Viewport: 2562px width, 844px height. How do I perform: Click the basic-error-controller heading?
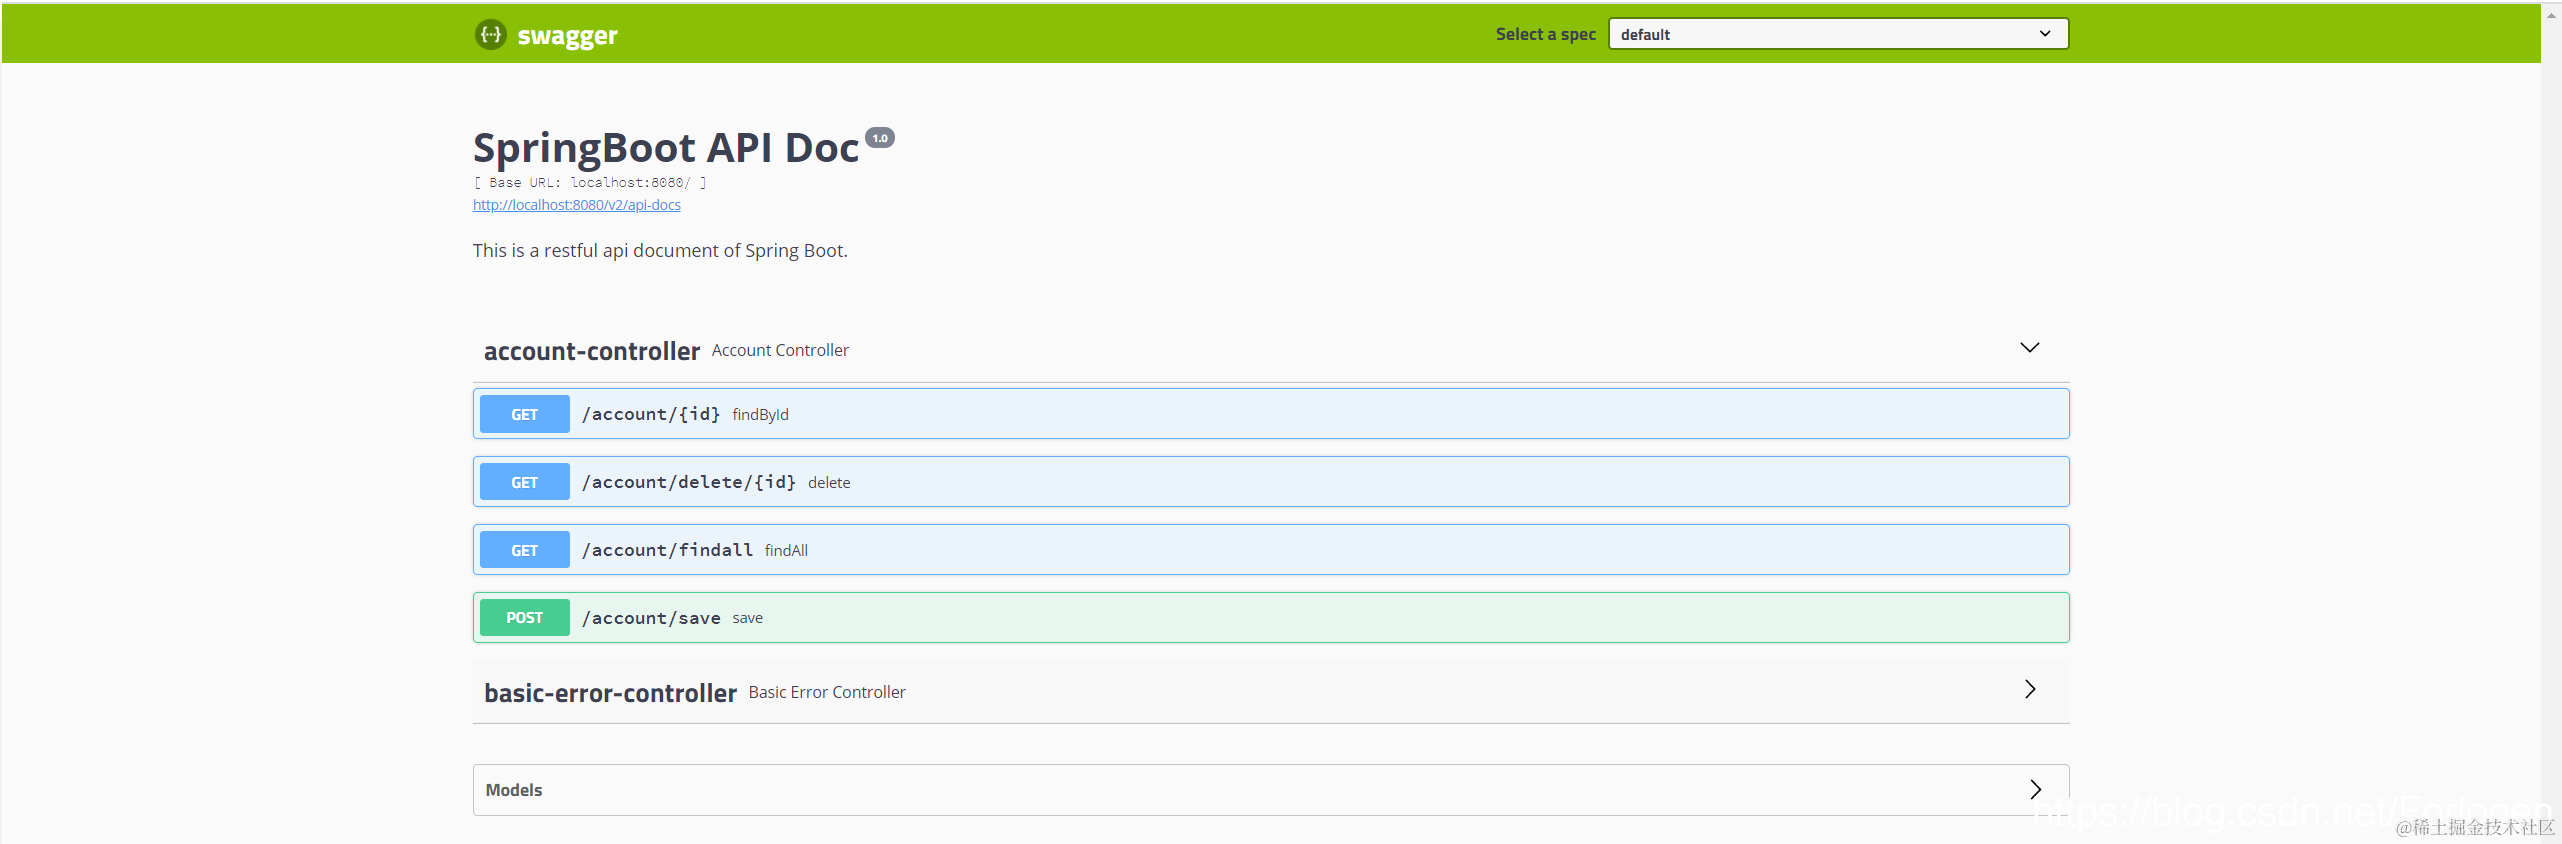tap(610, 693)
